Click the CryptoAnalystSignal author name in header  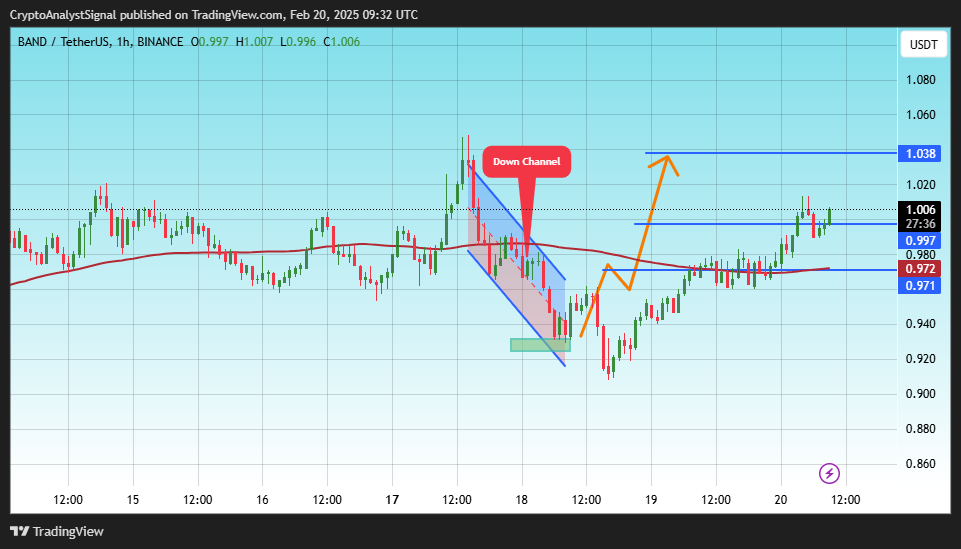coord(63,15)
